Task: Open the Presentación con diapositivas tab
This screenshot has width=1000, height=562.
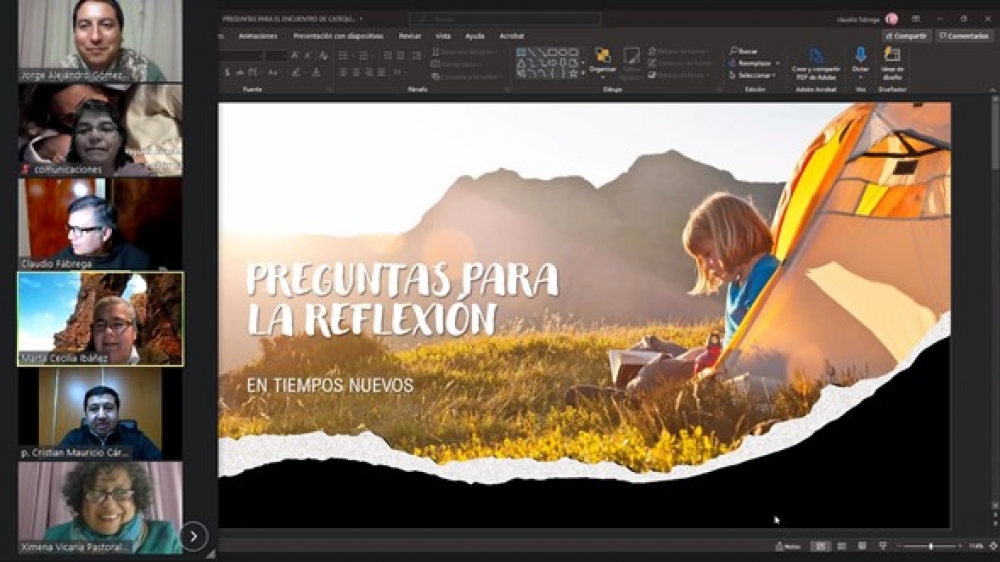Action: 338,36
